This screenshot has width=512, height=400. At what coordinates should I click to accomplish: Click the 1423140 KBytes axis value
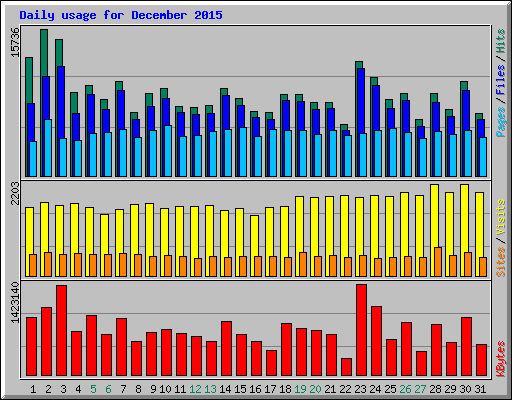15,303
